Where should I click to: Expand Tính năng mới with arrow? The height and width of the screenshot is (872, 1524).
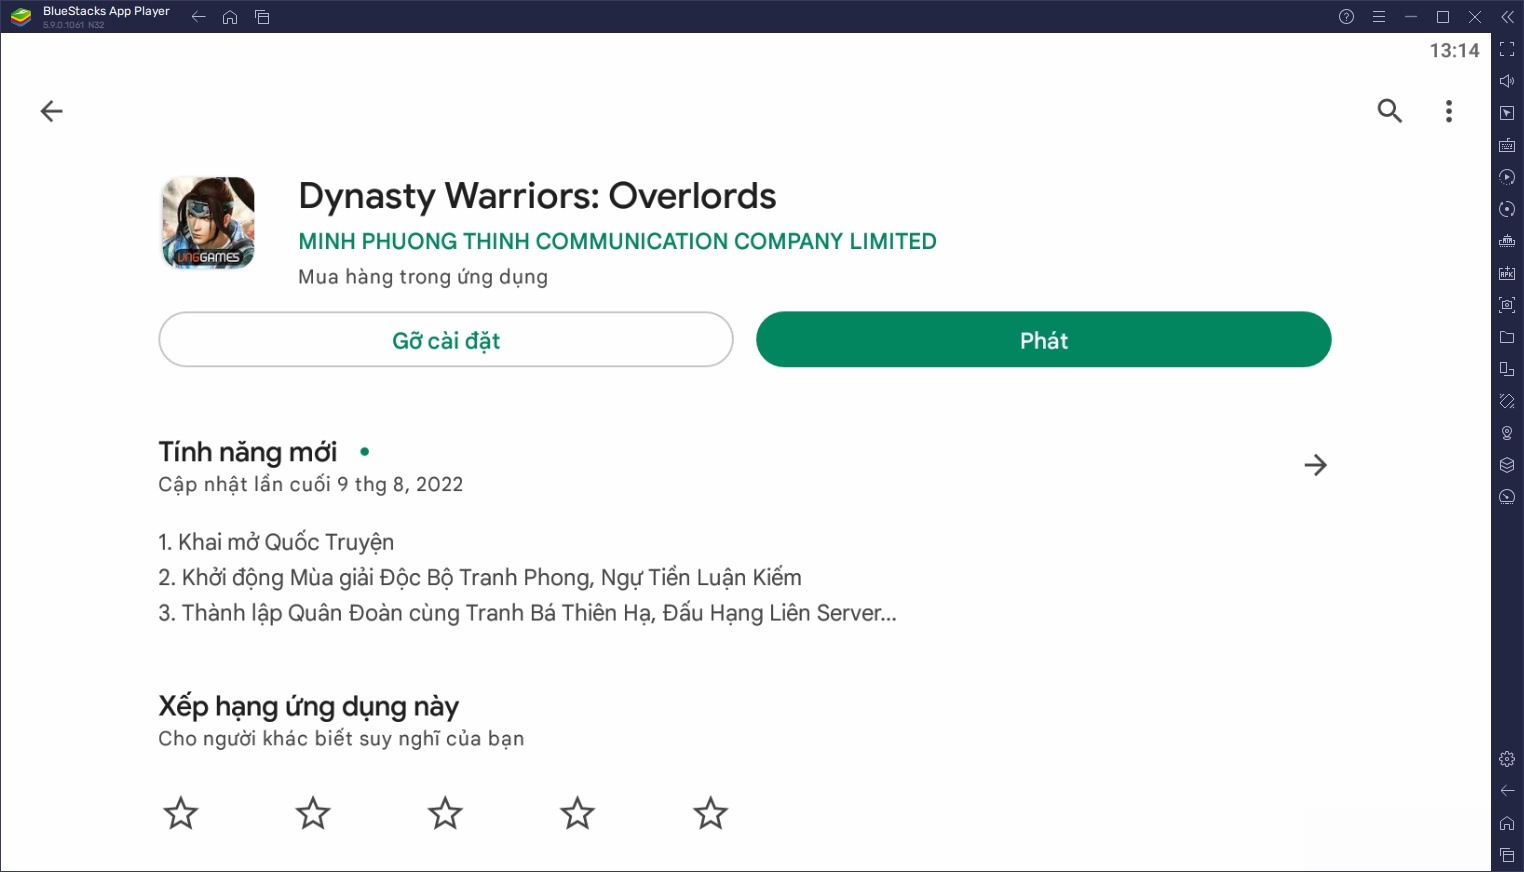[x=1315, y=465]
